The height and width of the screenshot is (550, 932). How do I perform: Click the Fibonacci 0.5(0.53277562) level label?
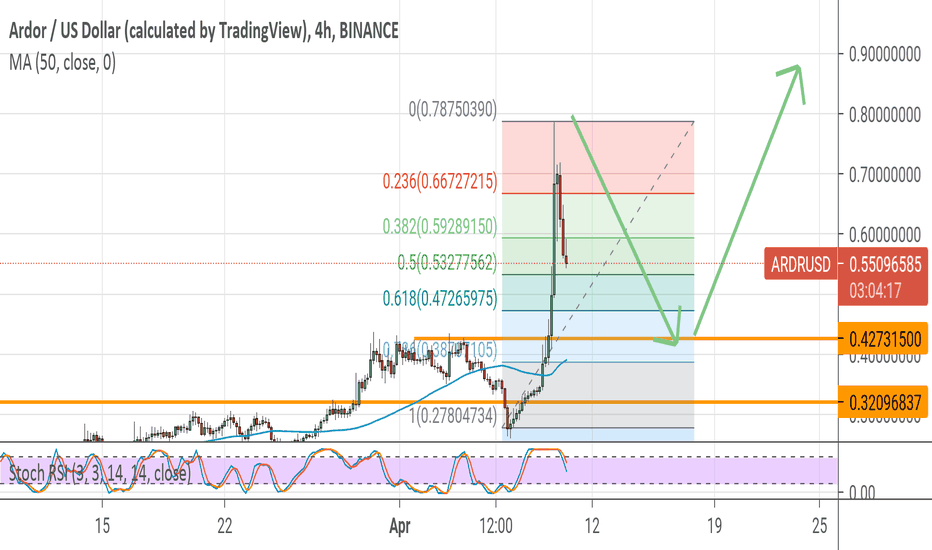point(447,262)
